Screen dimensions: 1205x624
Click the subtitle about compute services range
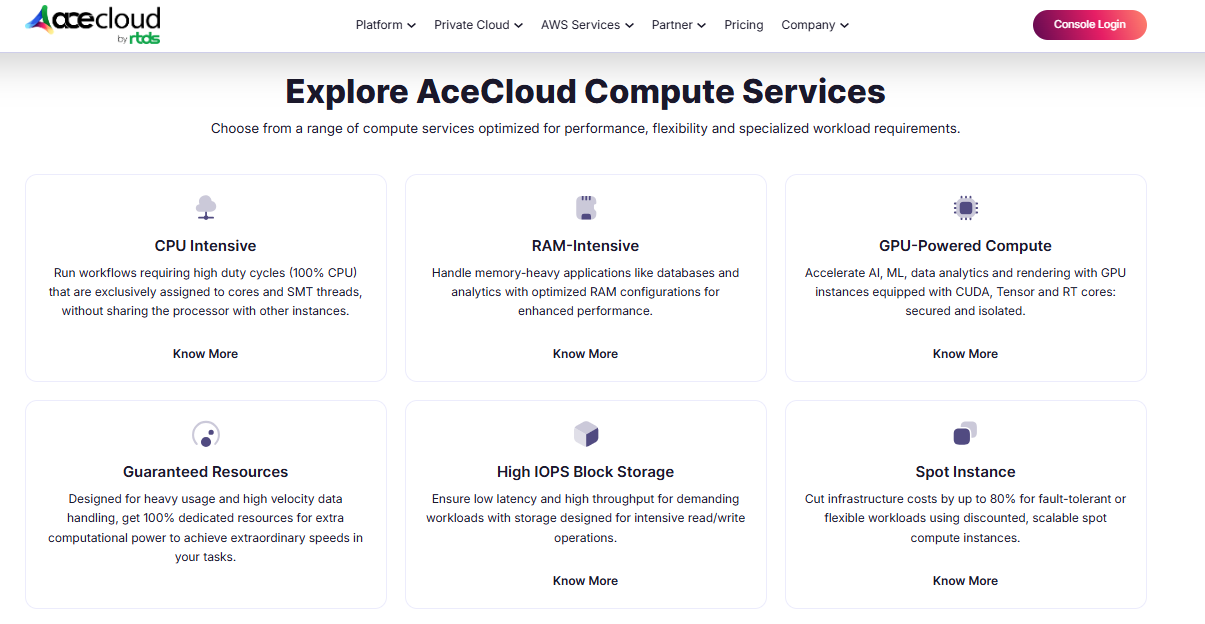(x=586, y=129)
